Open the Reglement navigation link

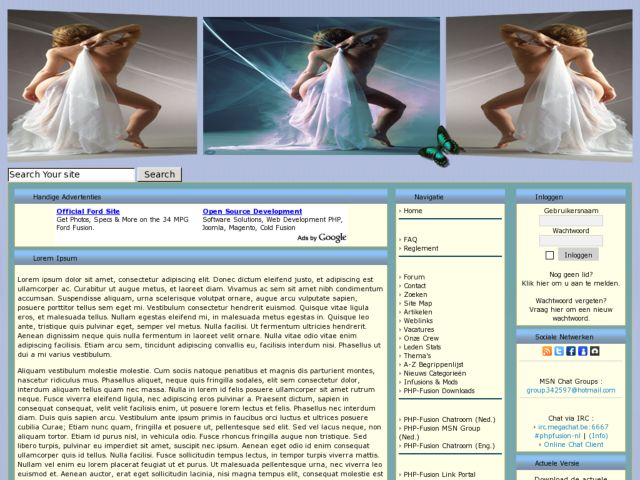click(x=421, y=249)
